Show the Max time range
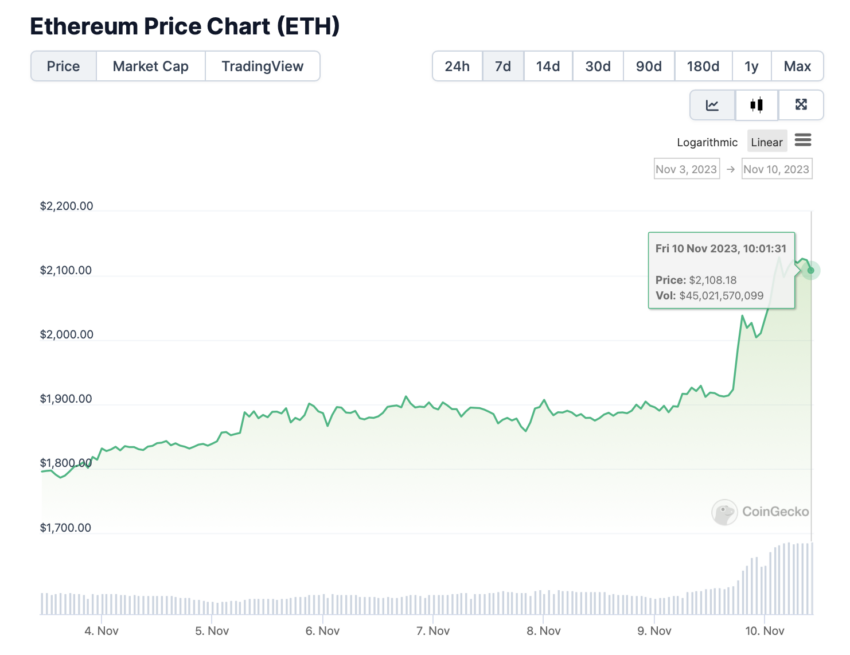Screen dimensions: 850x655 point(797,66)
